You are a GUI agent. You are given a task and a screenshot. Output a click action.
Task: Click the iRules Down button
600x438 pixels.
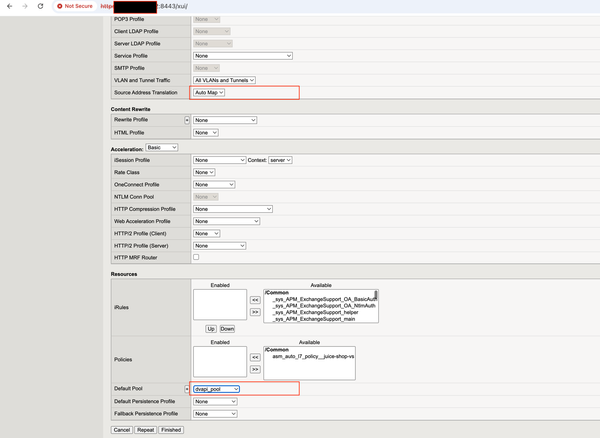pos(227,329)
